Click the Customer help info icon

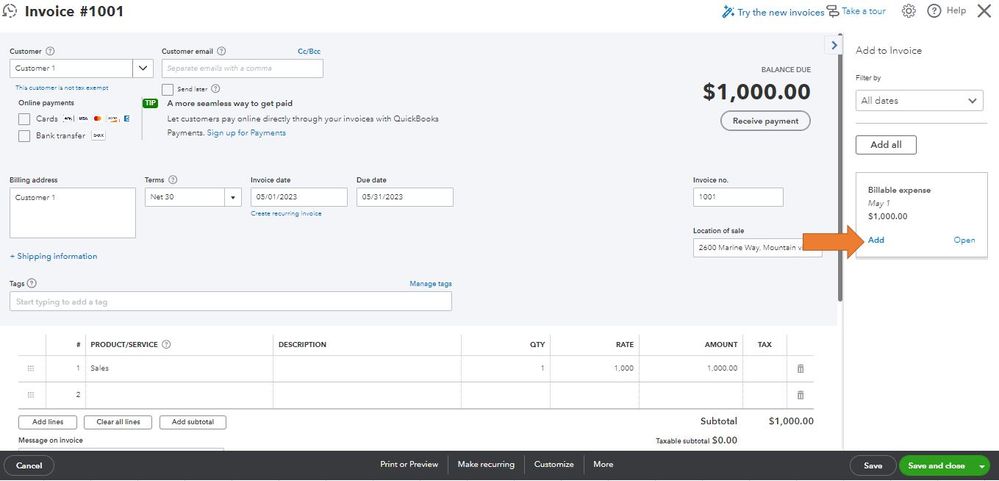[x=50, y=51]
